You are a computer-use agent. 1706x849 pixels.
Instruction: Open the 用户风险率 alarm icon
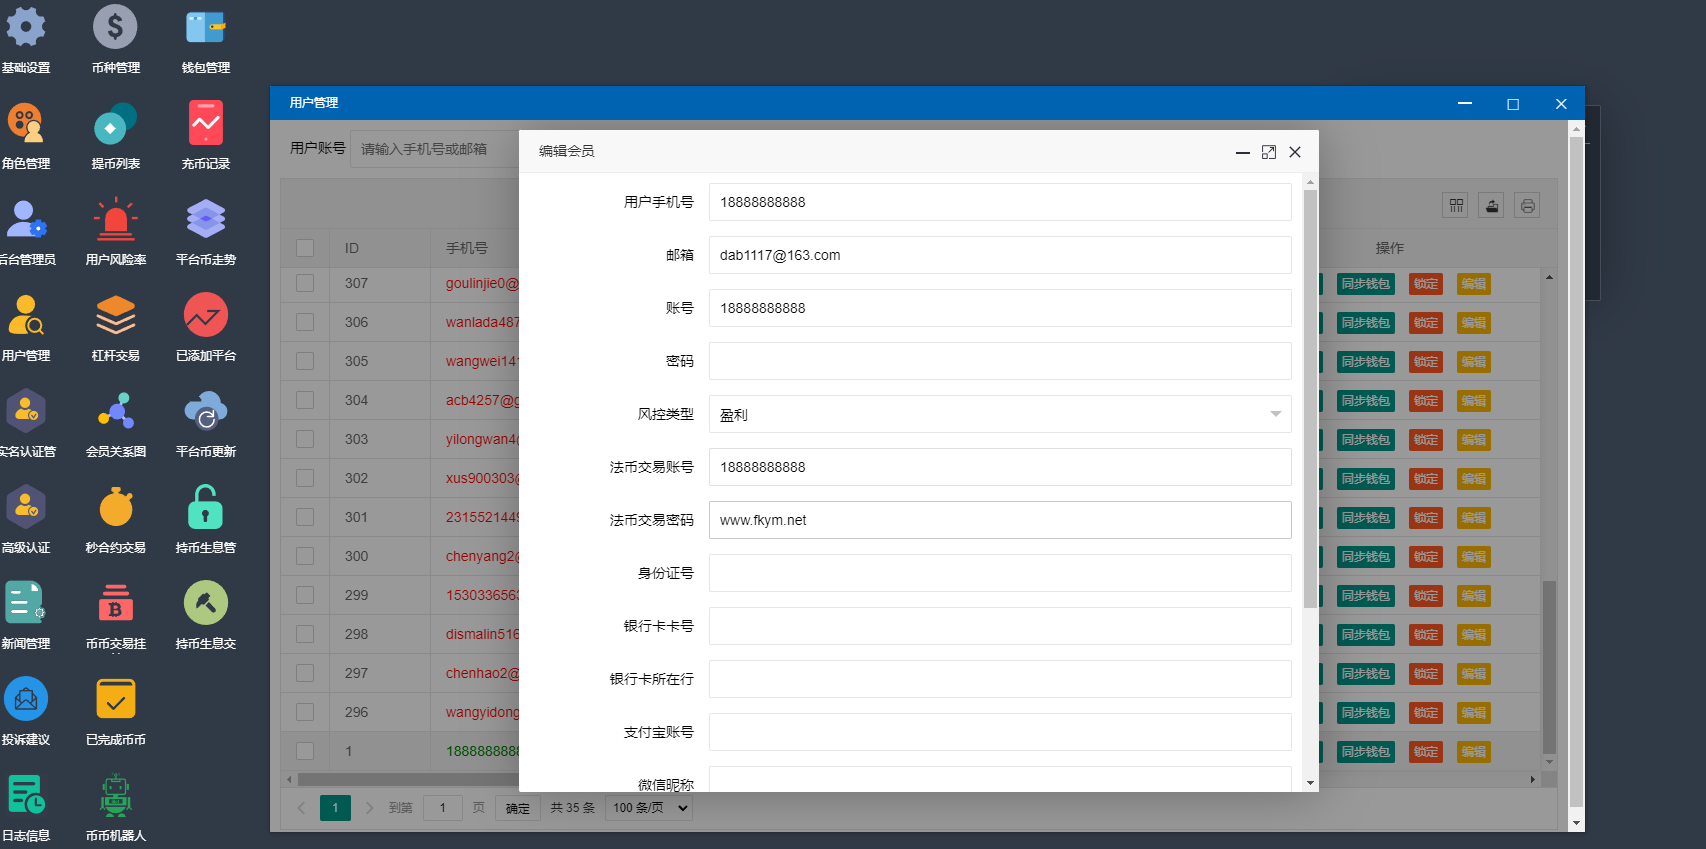coord(115,221)
